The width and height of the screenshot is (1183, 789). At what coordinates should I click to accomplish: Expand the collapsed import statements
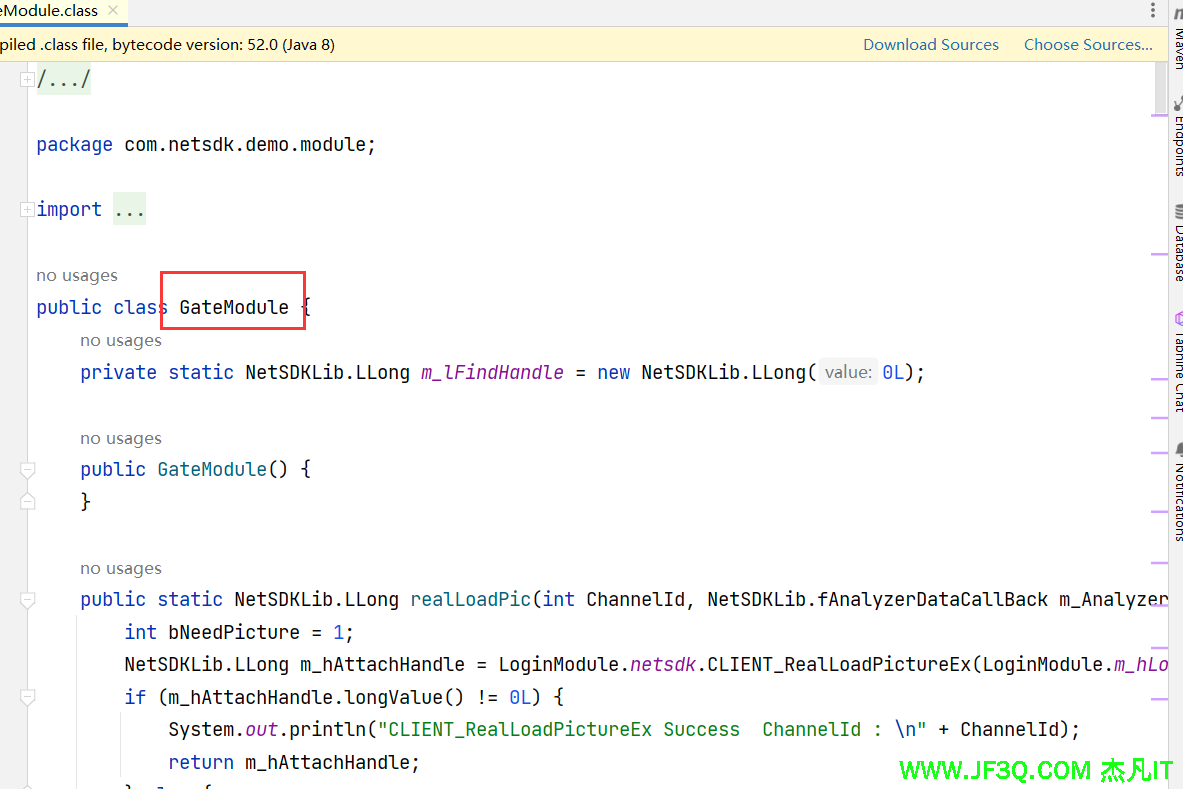pyautogui.click(x=27, y=209)
